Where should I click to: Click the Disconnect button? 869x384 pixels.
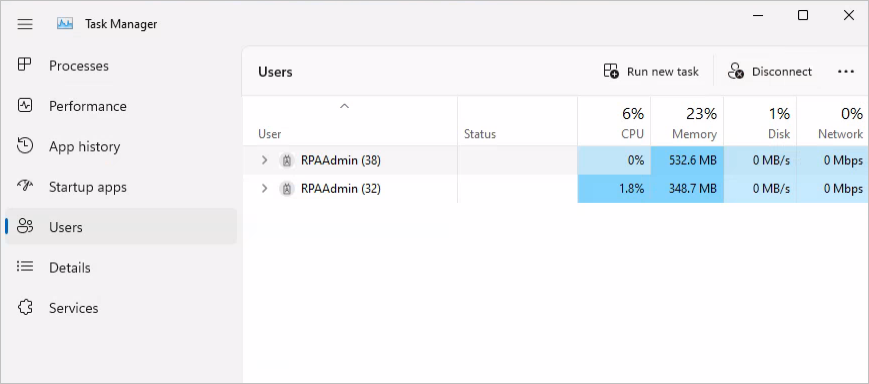[770, 71]
